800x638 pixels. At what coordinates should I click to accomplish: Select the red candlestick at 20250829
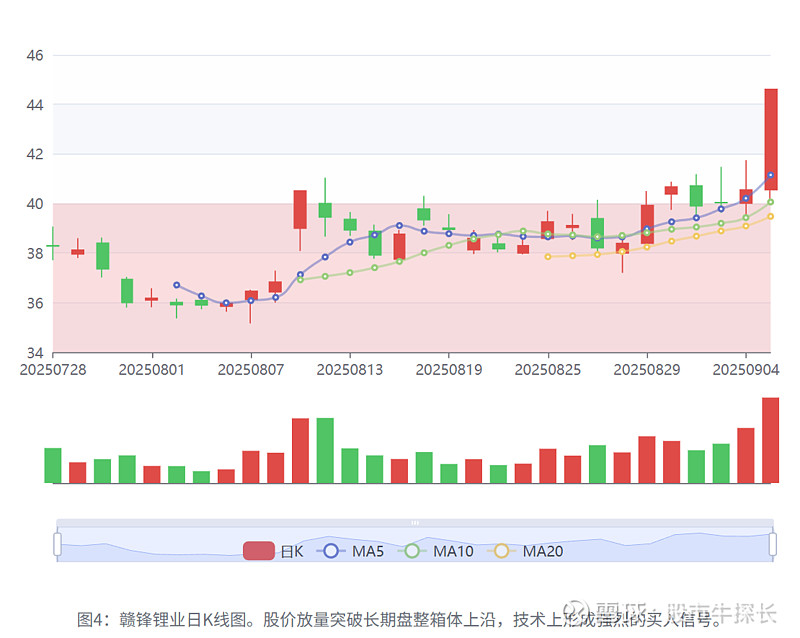647,225
